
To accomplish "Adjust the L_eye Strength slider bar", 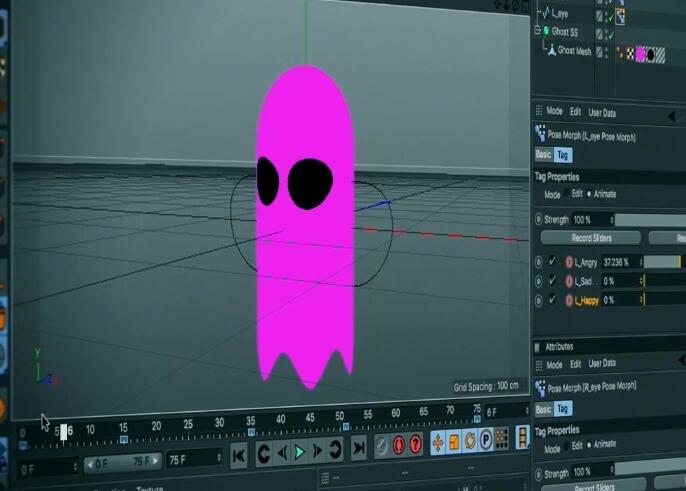I will click(650, 220).
